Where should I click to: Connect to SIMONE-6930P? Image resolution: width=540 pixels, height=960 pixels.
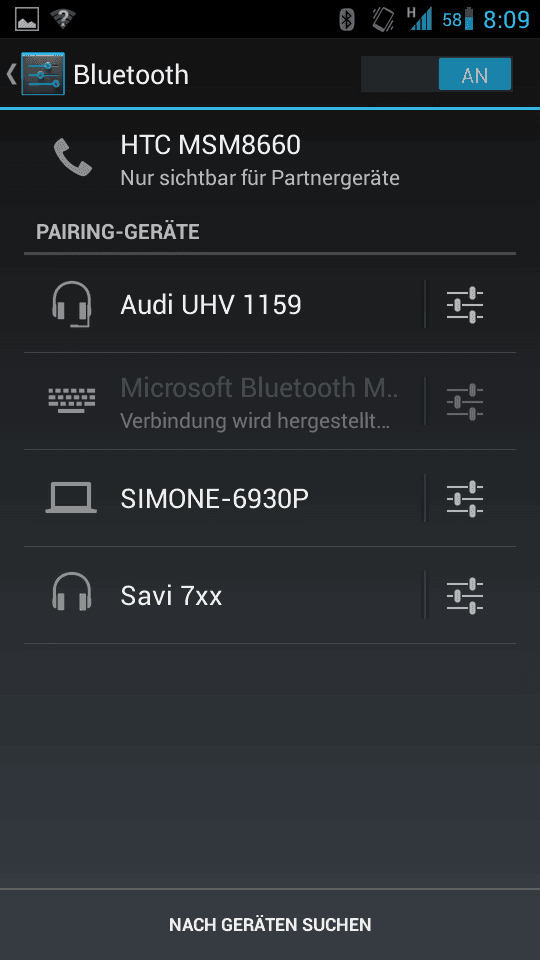(x=224, y=498)
